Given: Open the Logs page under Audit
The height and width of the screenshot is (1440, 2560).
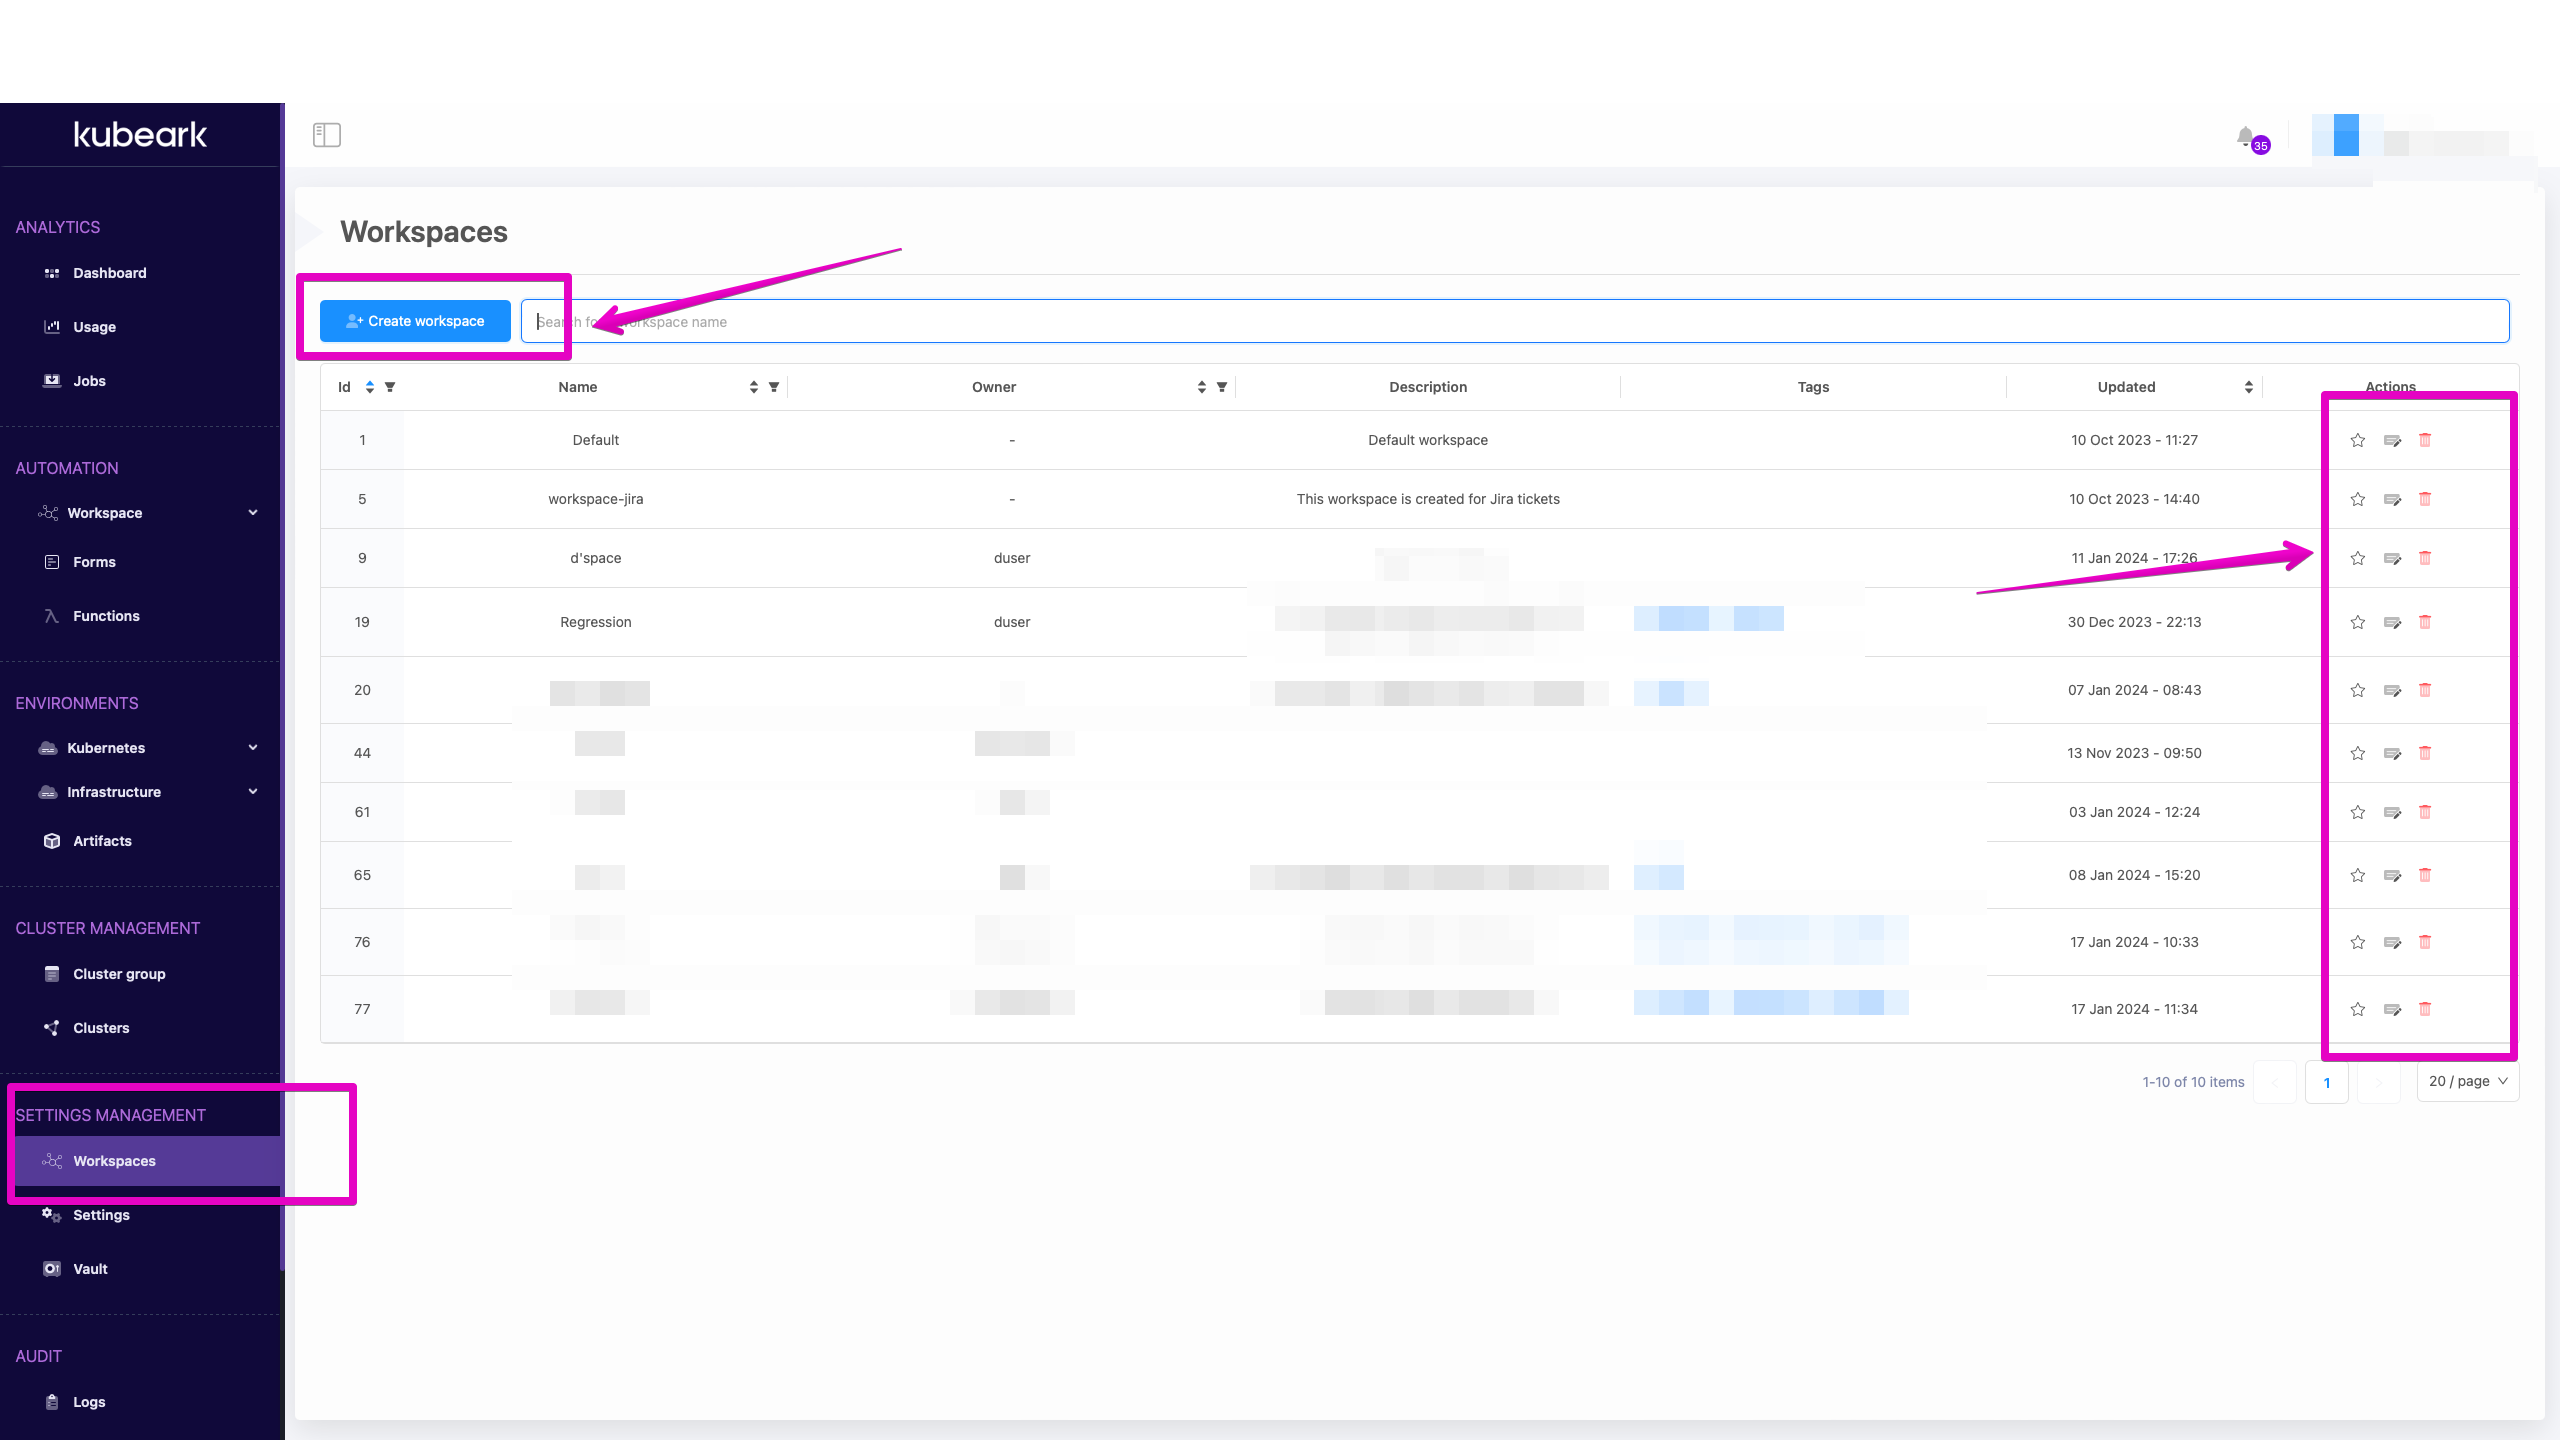Looking at the screenshot, I should coord(88,1401).
